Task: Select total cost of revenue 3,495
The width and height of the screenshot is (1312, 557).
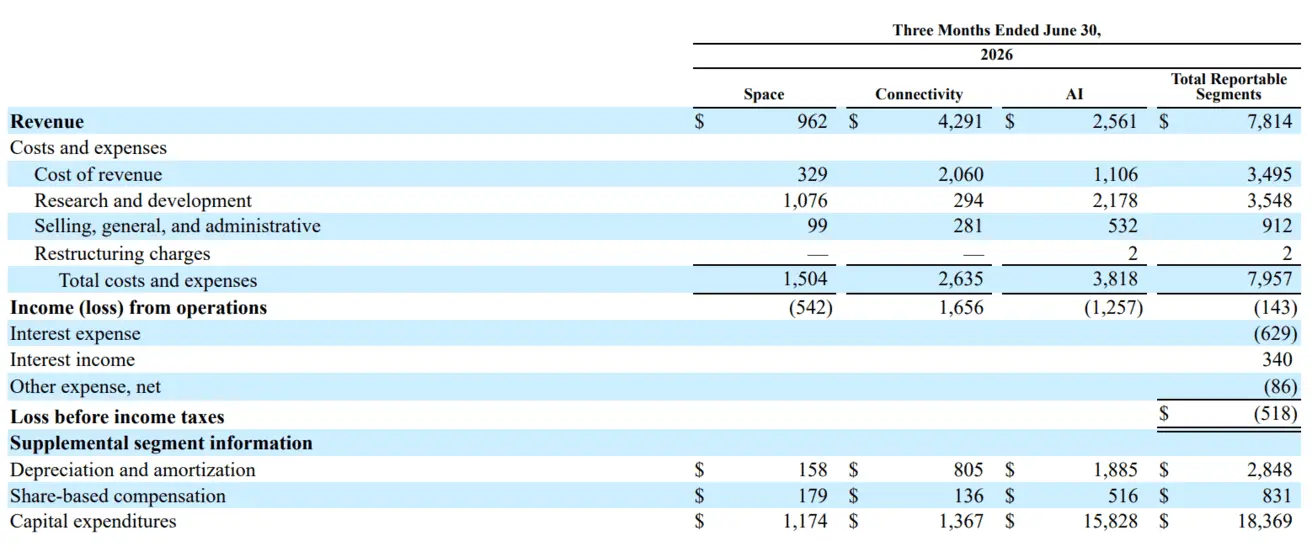Action: tap(1270, 175)
